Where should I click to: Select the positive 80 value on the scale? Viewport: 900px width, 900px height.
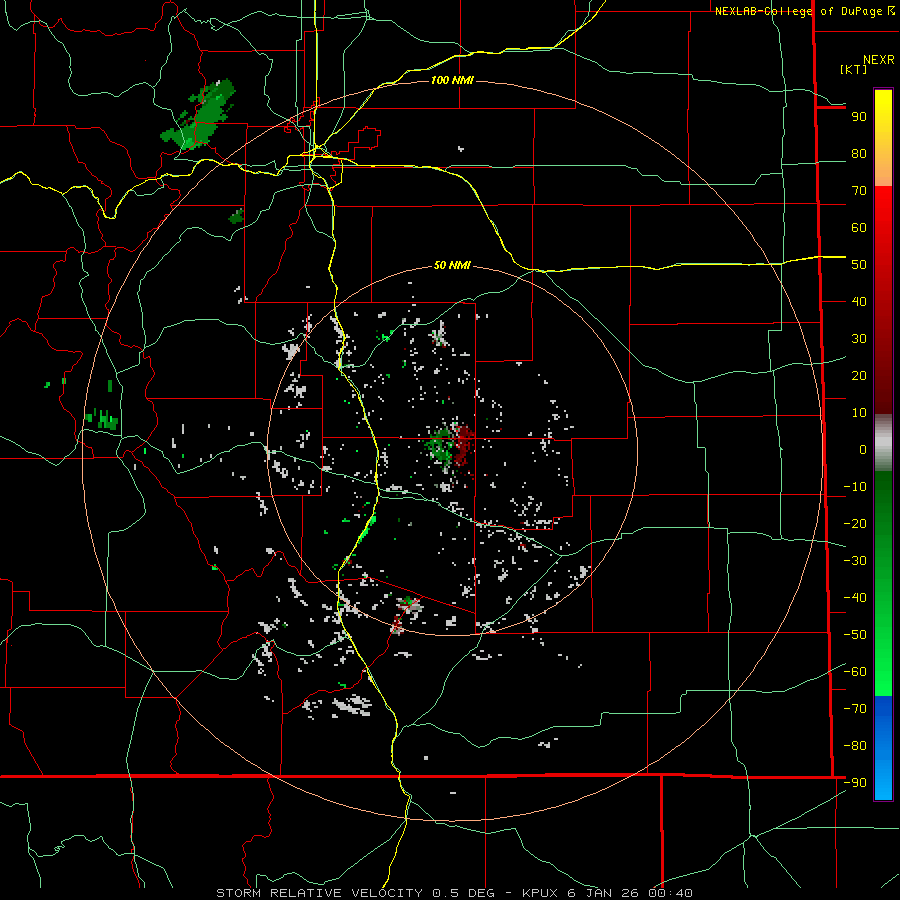pos(859,154)
